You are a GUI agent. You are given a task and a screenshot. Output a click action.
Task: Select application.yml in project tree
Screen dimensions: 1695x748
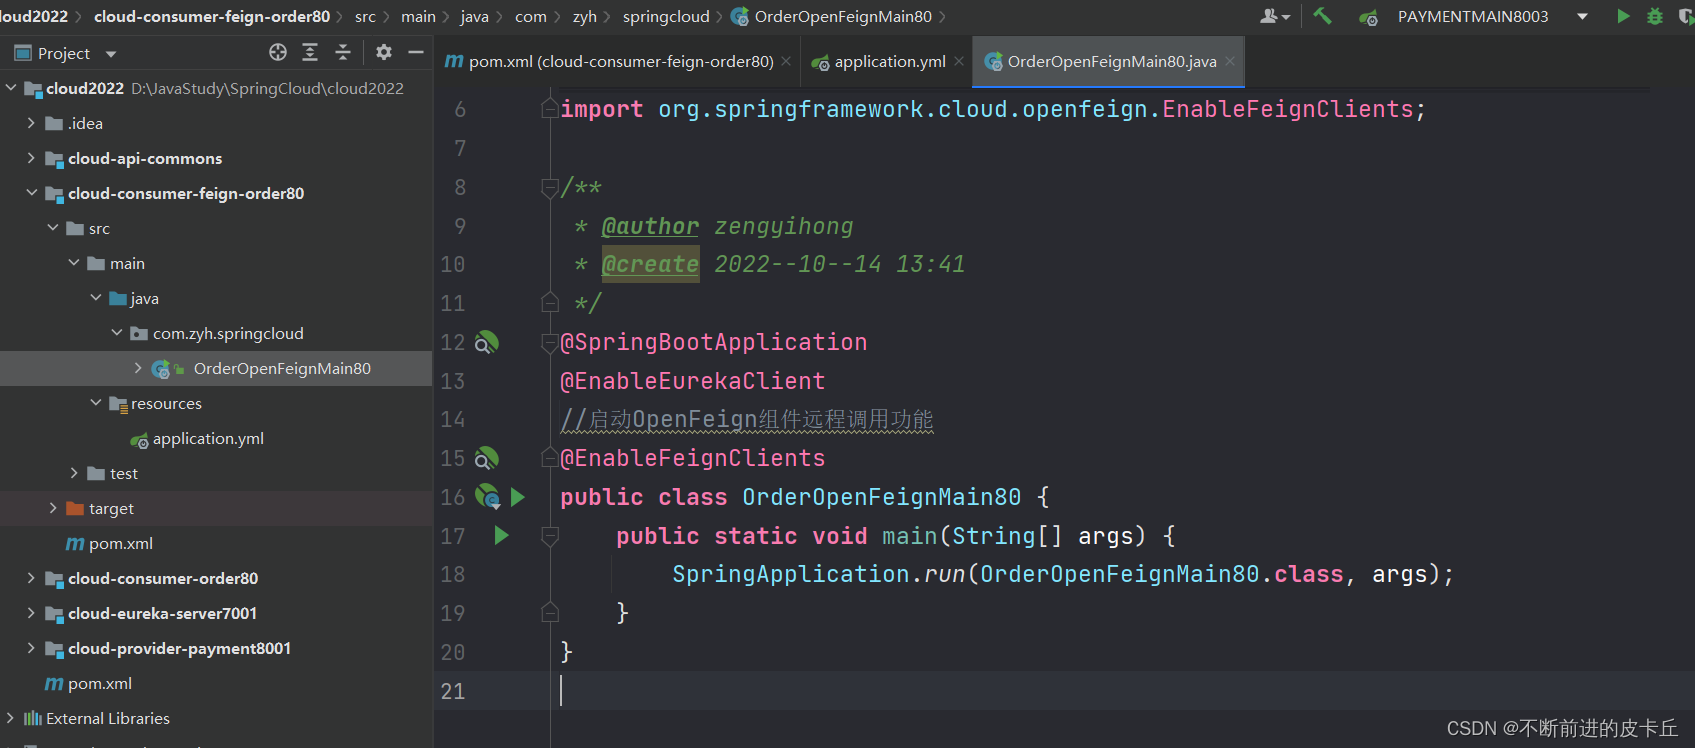(208, 438)
